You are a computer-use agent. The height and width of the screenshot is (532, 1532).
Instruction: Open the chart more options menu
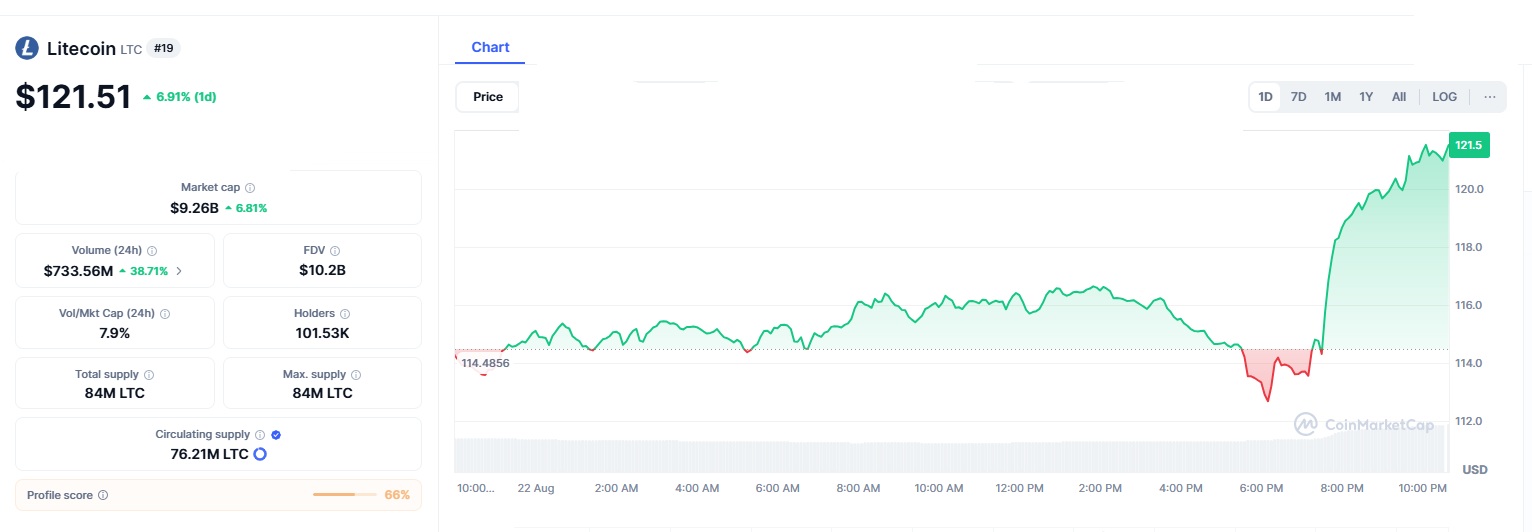click(1490, 97)
